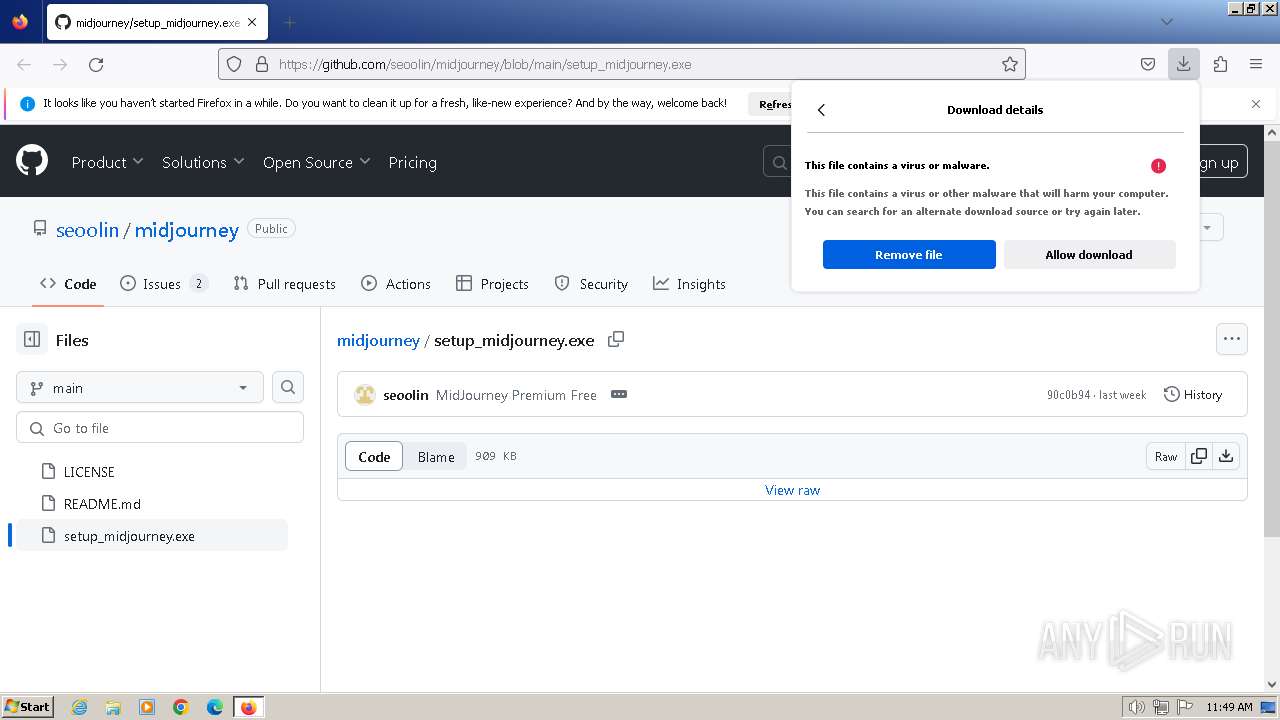This screenshot has width=1280, height=720.
Task: Open seoolin owner link
Action: [x=87, y=230]
